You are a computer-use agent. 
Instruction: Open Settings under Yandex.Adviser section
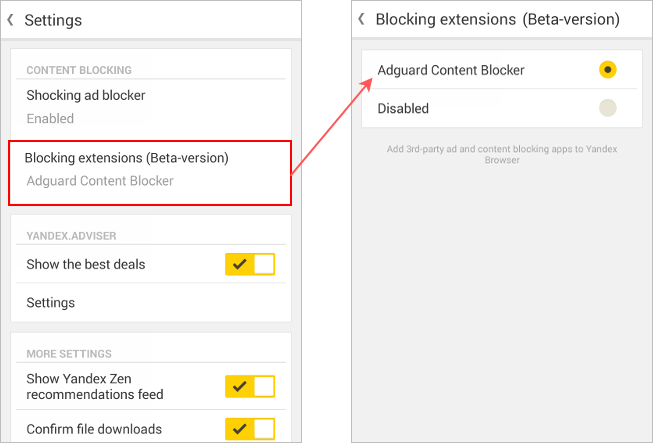[x=51, y=302]
